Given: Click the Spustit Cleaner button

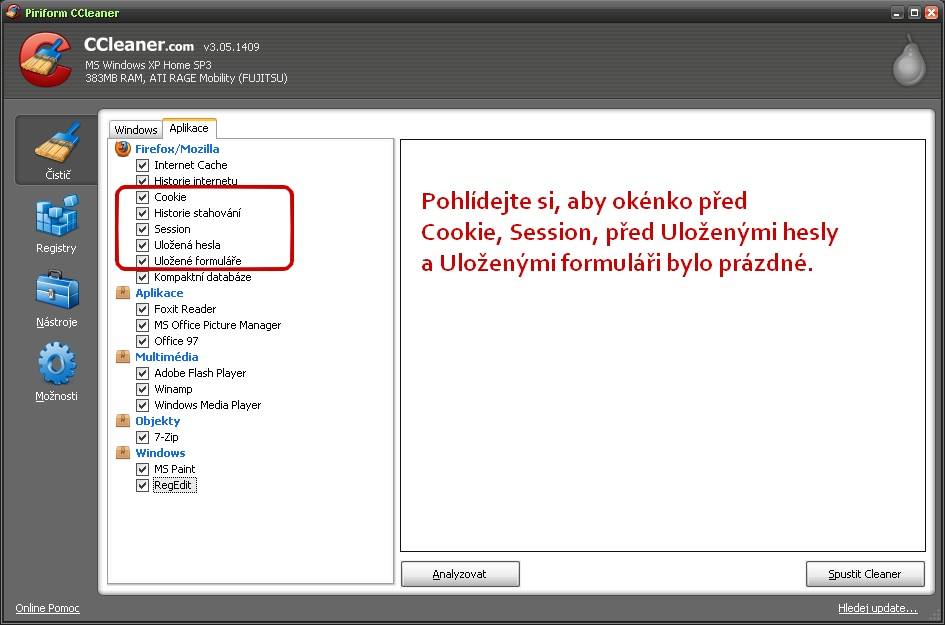Looking at the screenshot, I should click(865, 574).
